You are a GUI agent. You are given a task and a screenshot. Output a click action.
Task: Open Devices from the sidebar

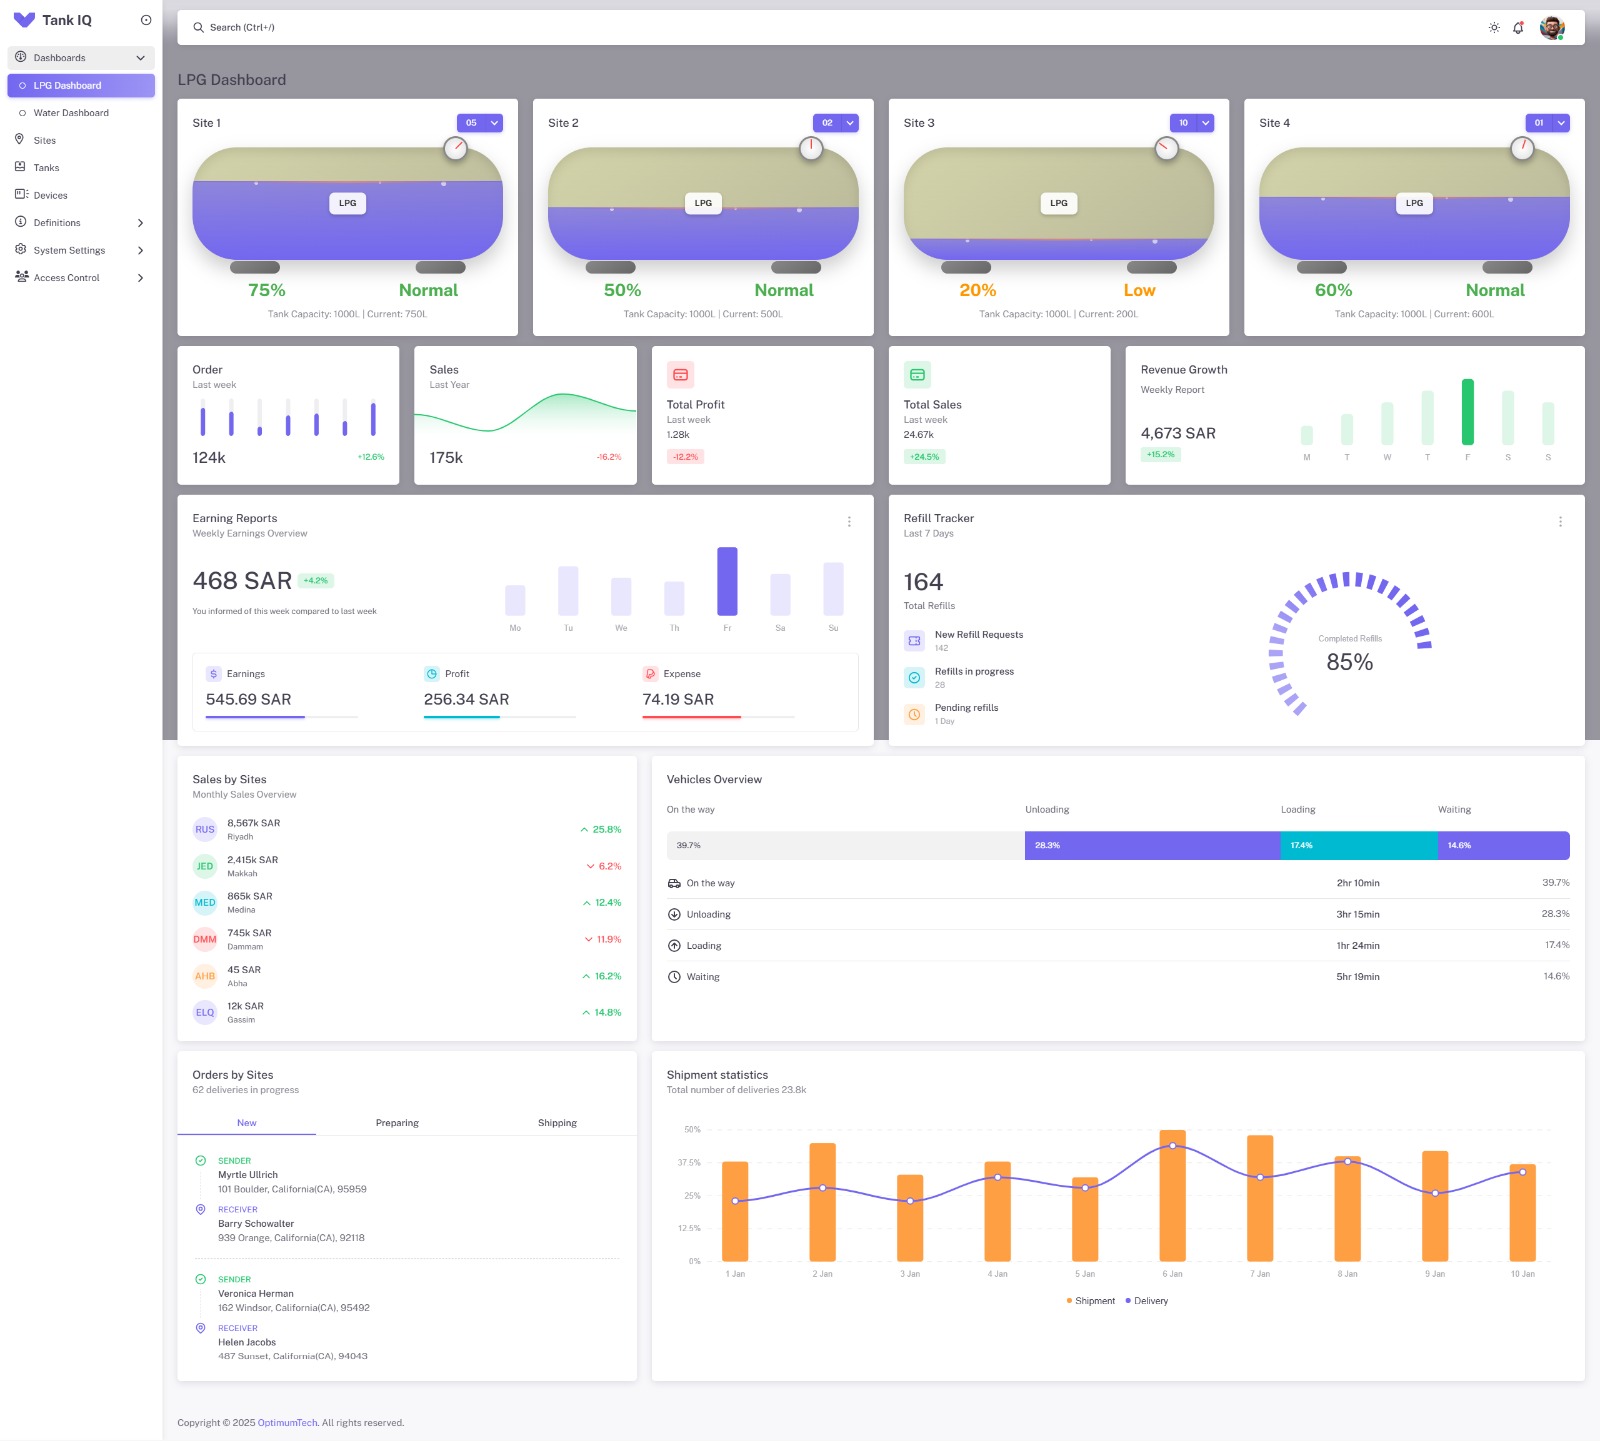pyautogui.click(x=50, y=196)
